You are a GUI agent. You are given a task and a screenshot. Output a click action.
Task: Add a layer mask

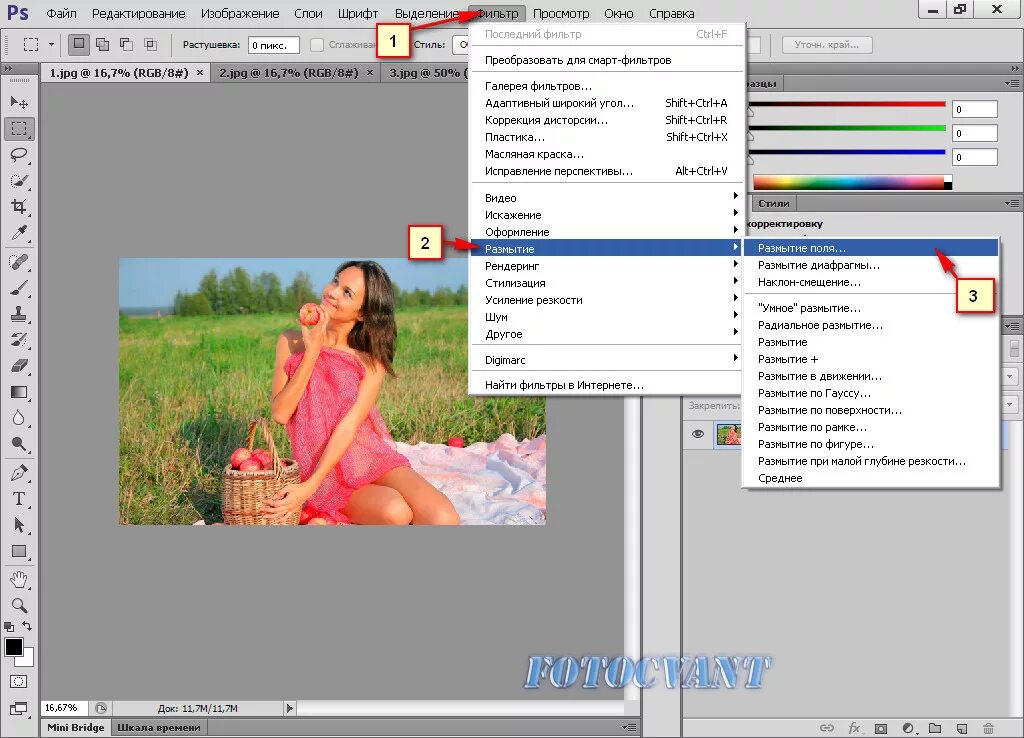tap(881, 728)
